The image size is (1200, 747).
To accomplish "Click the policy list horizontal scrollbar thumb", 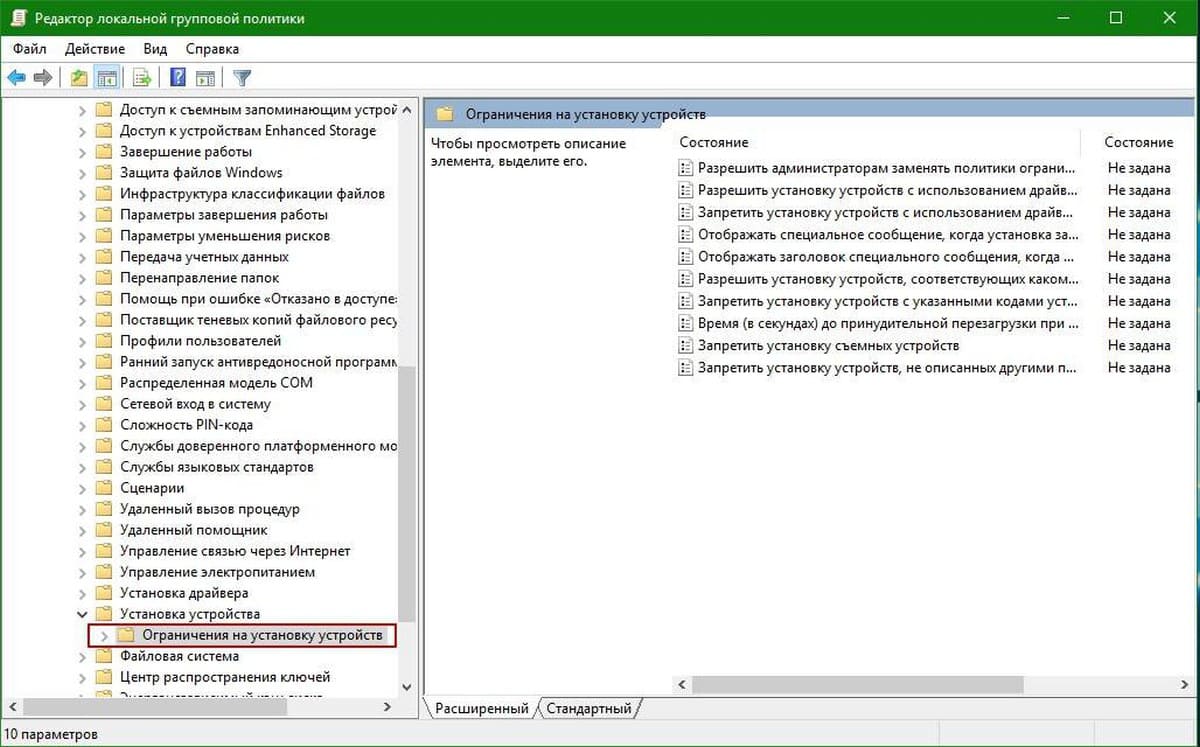I will (x=858, y=685).
